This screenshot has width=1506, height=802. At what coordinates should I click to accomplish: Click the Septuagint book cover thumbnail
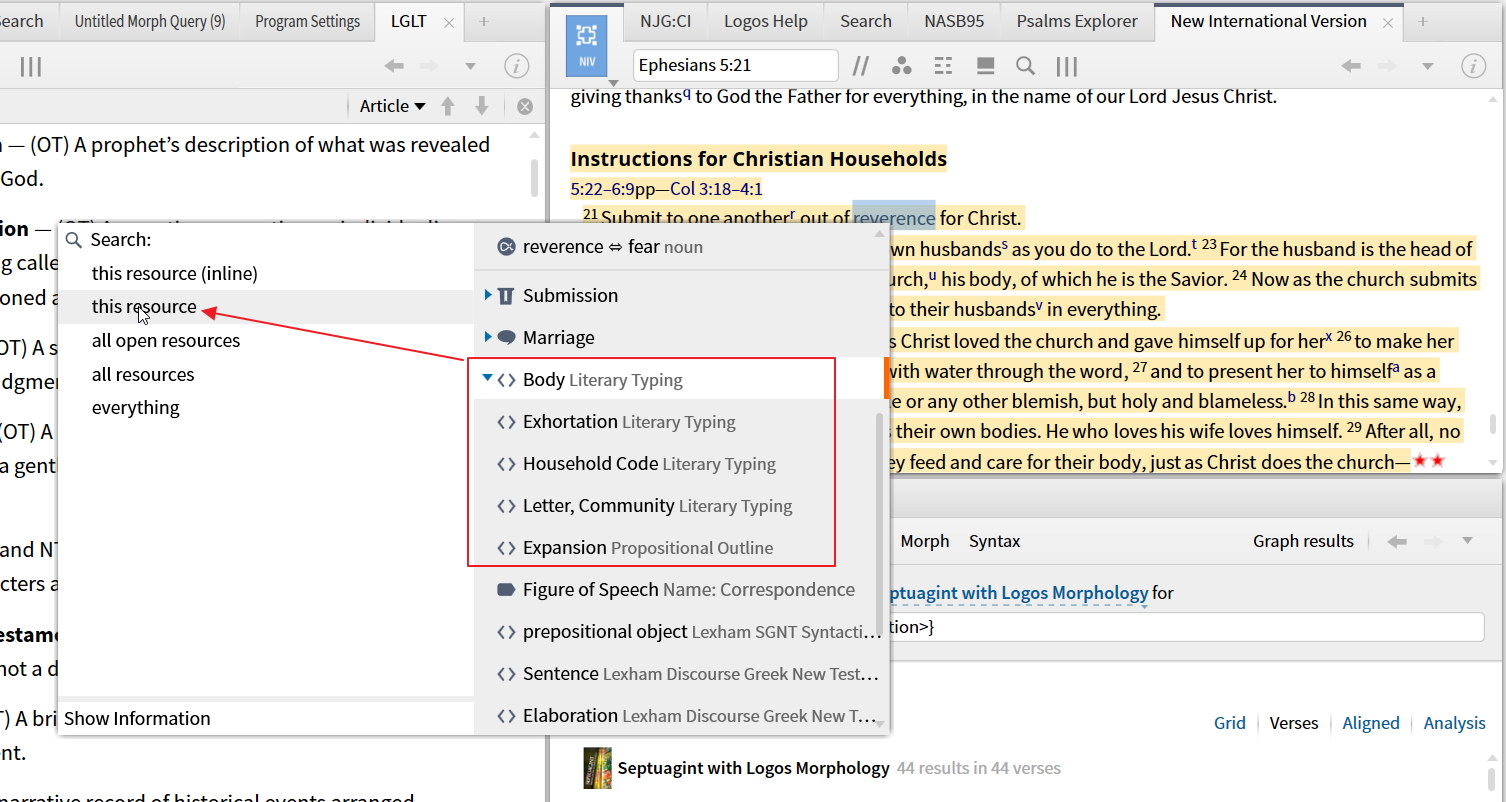pos(597,768)
